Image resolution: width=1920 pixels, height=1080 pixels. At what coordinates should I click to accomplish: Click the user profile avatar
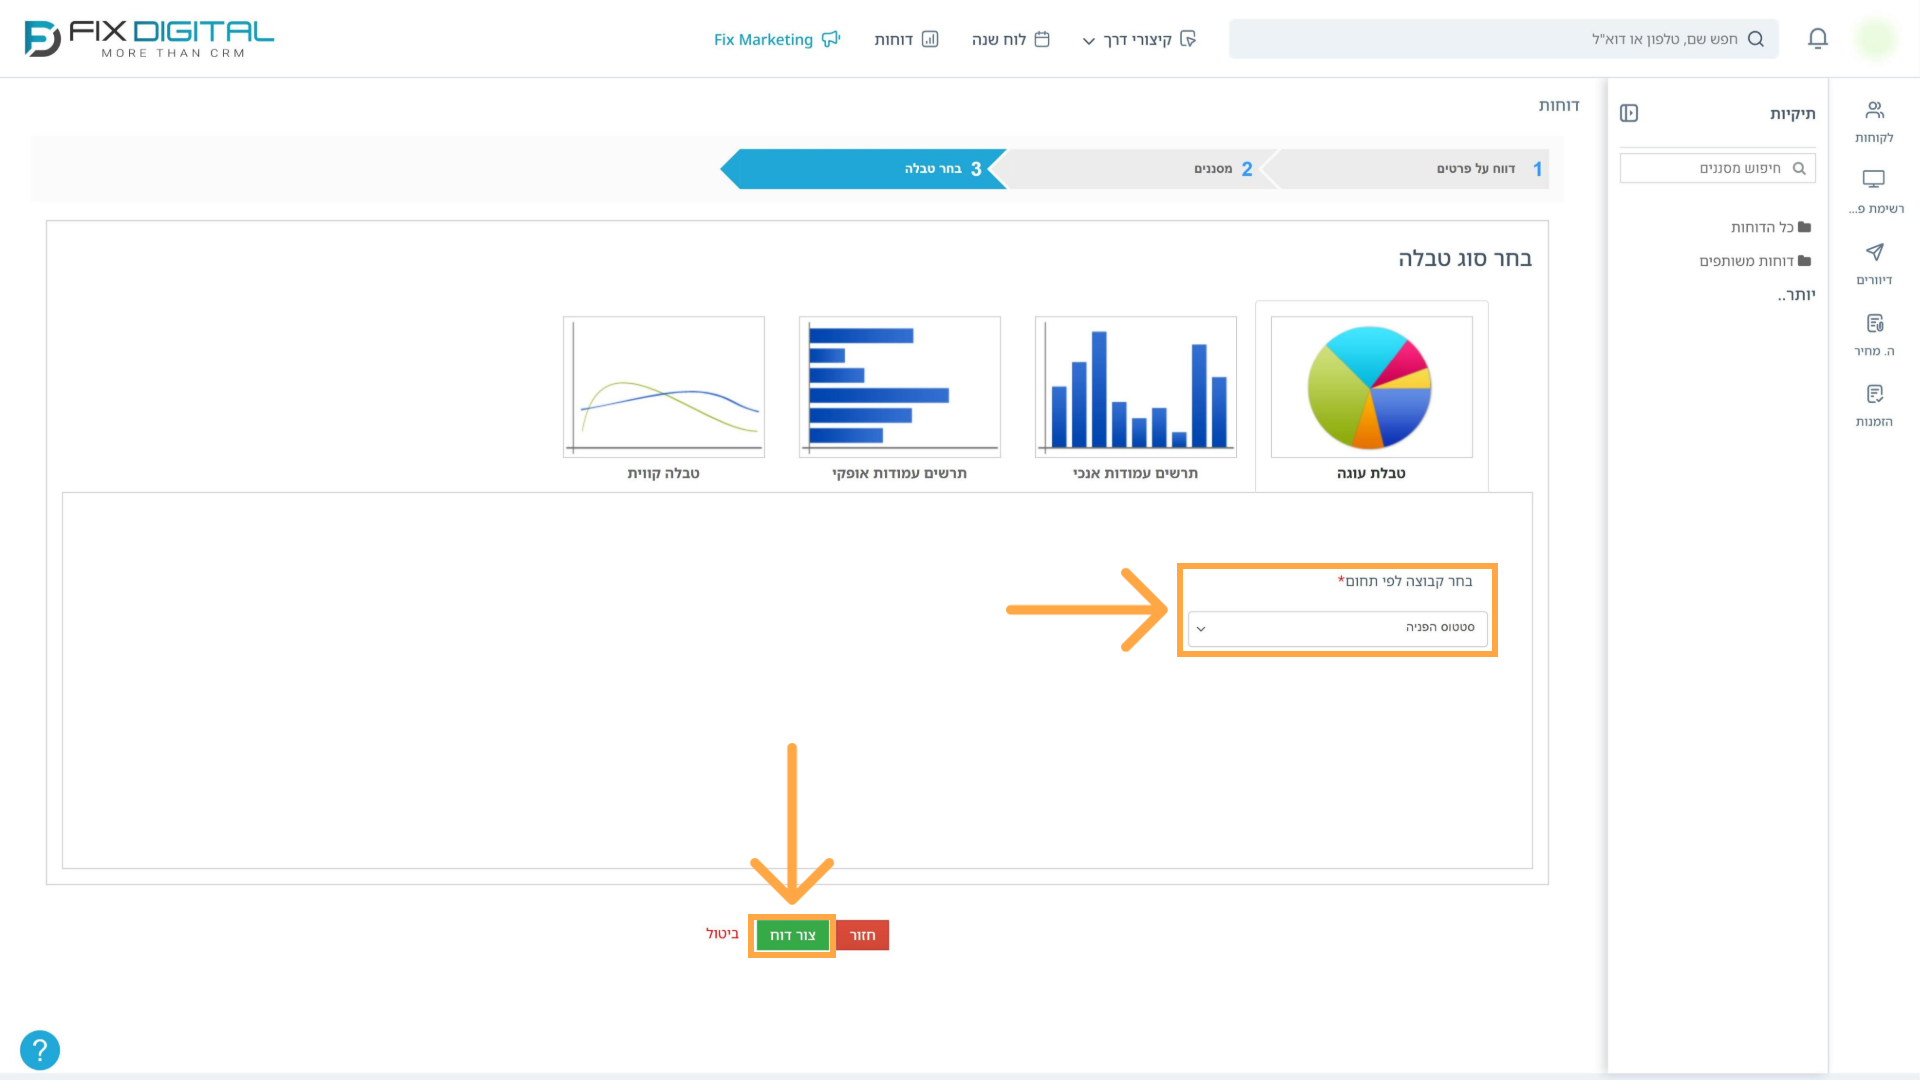pyautogui.click(x=1875, y=39)
